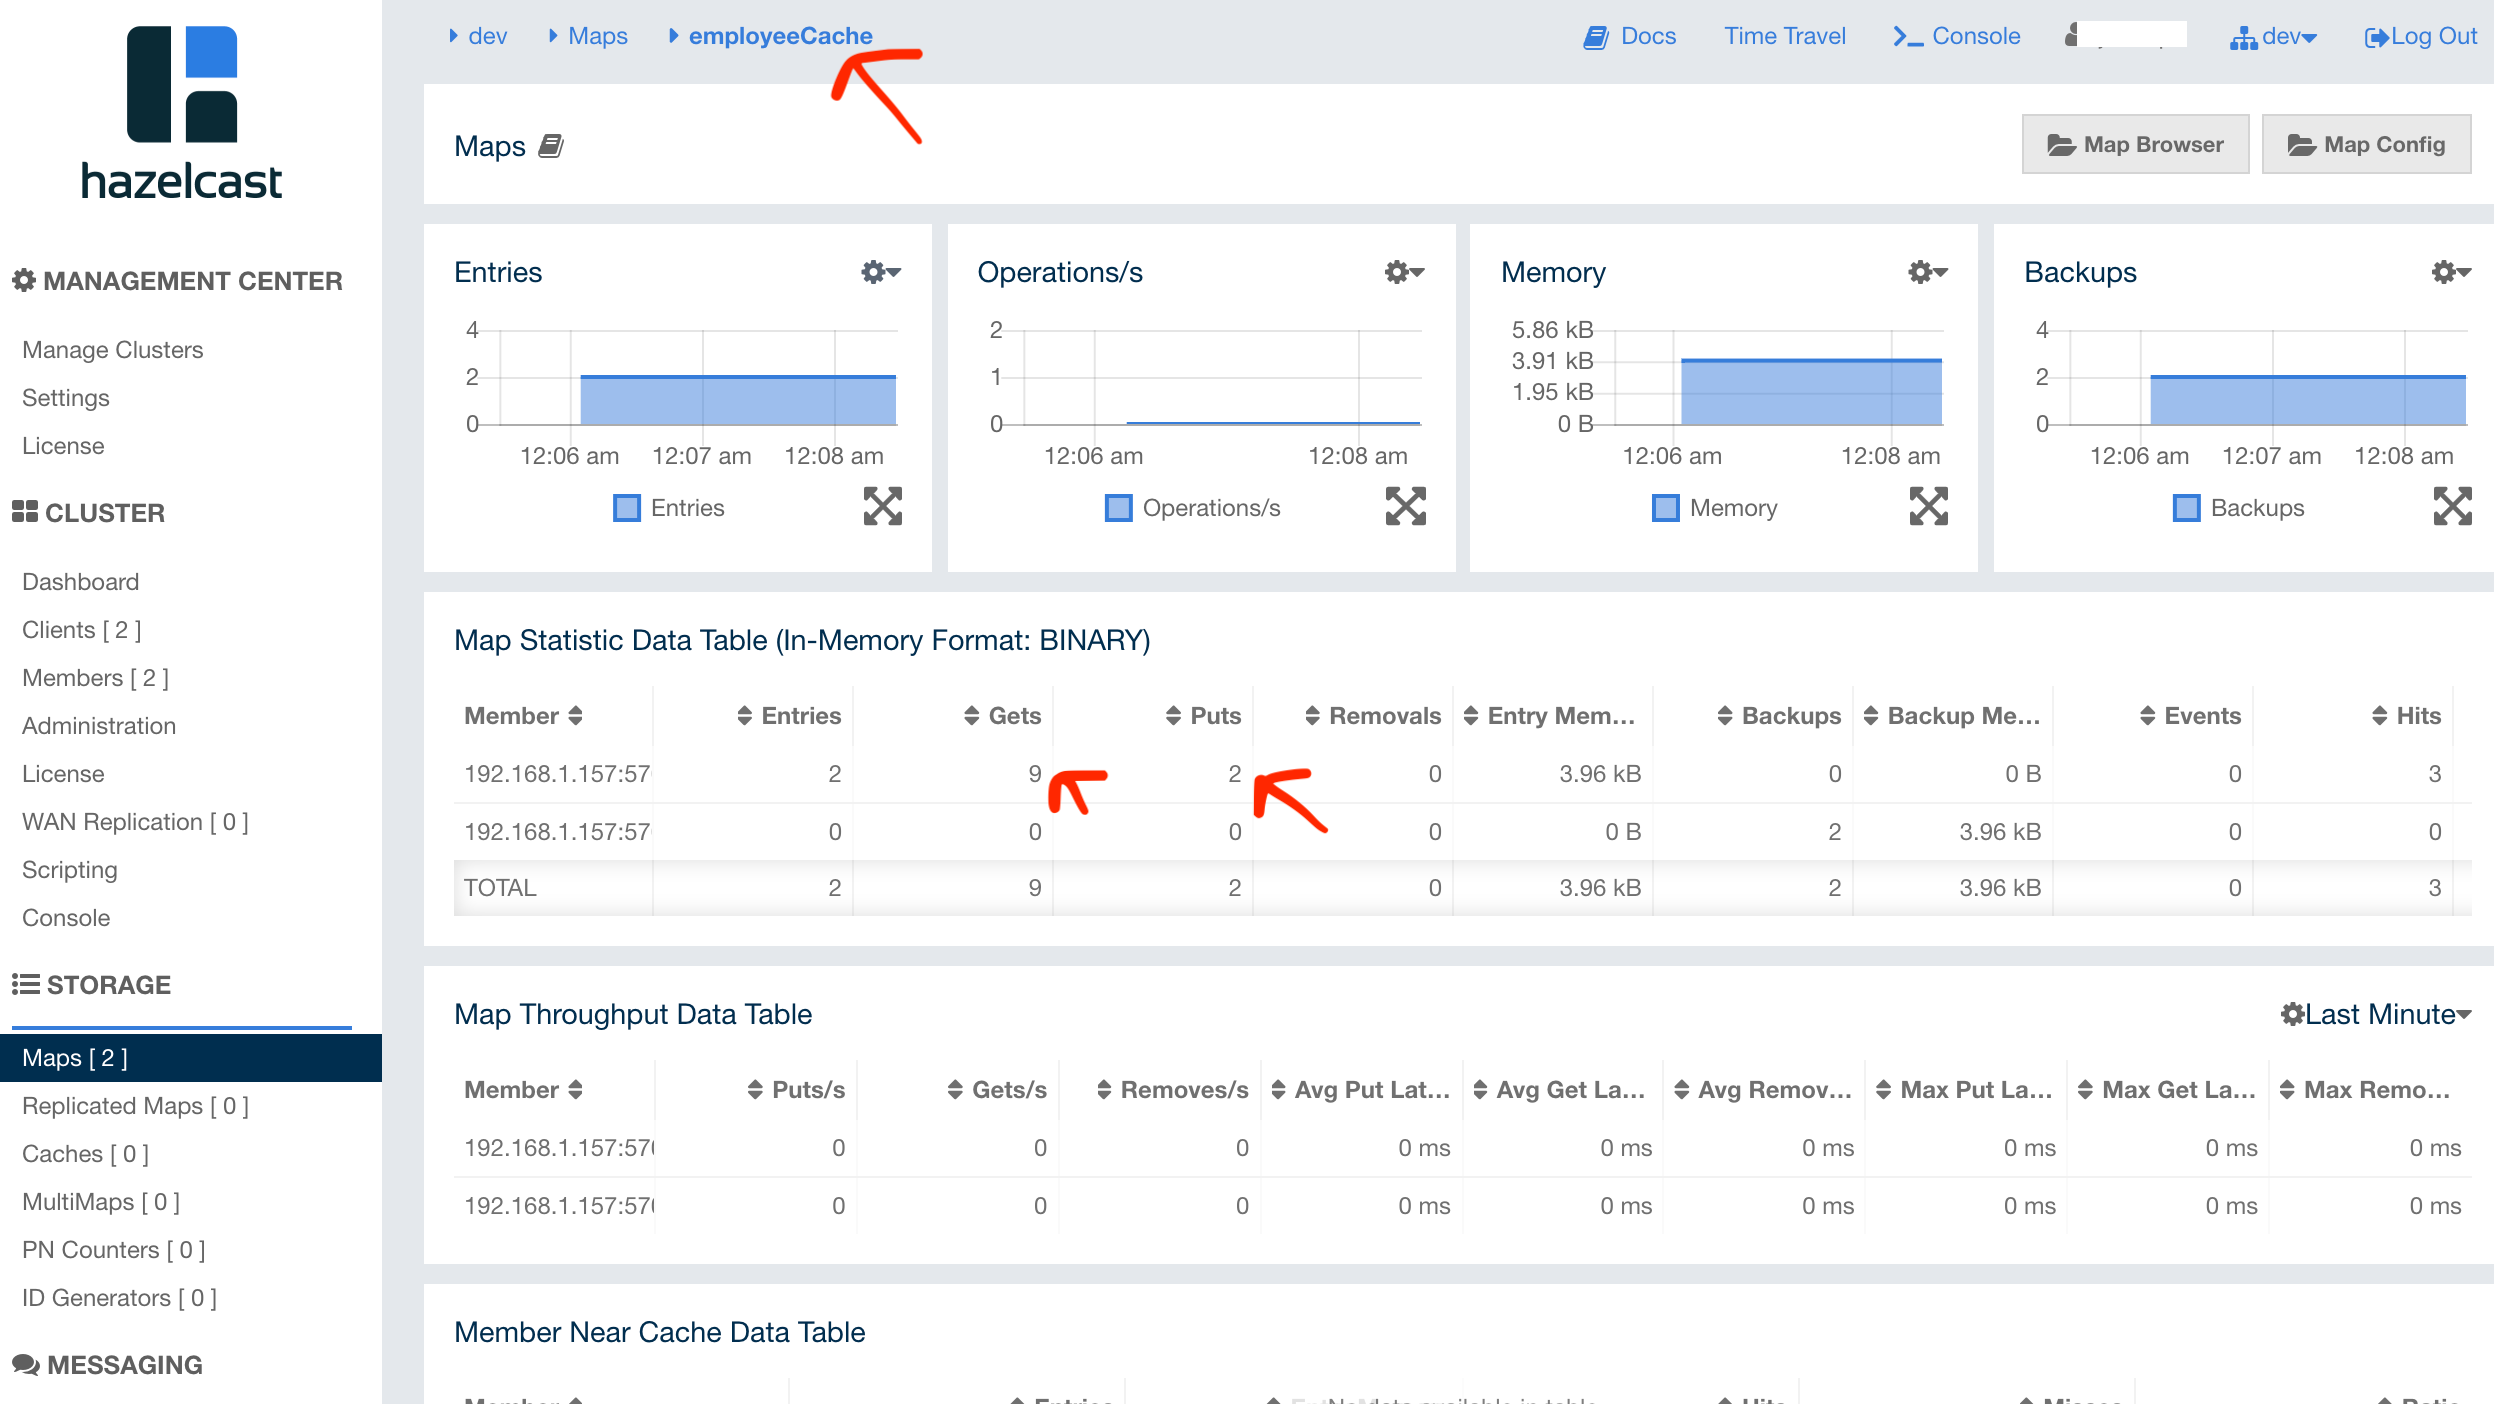Open the Maps documentation book icon
Screen dimensions: 2494x1404
pyautogui.click(x=551, y=147)
